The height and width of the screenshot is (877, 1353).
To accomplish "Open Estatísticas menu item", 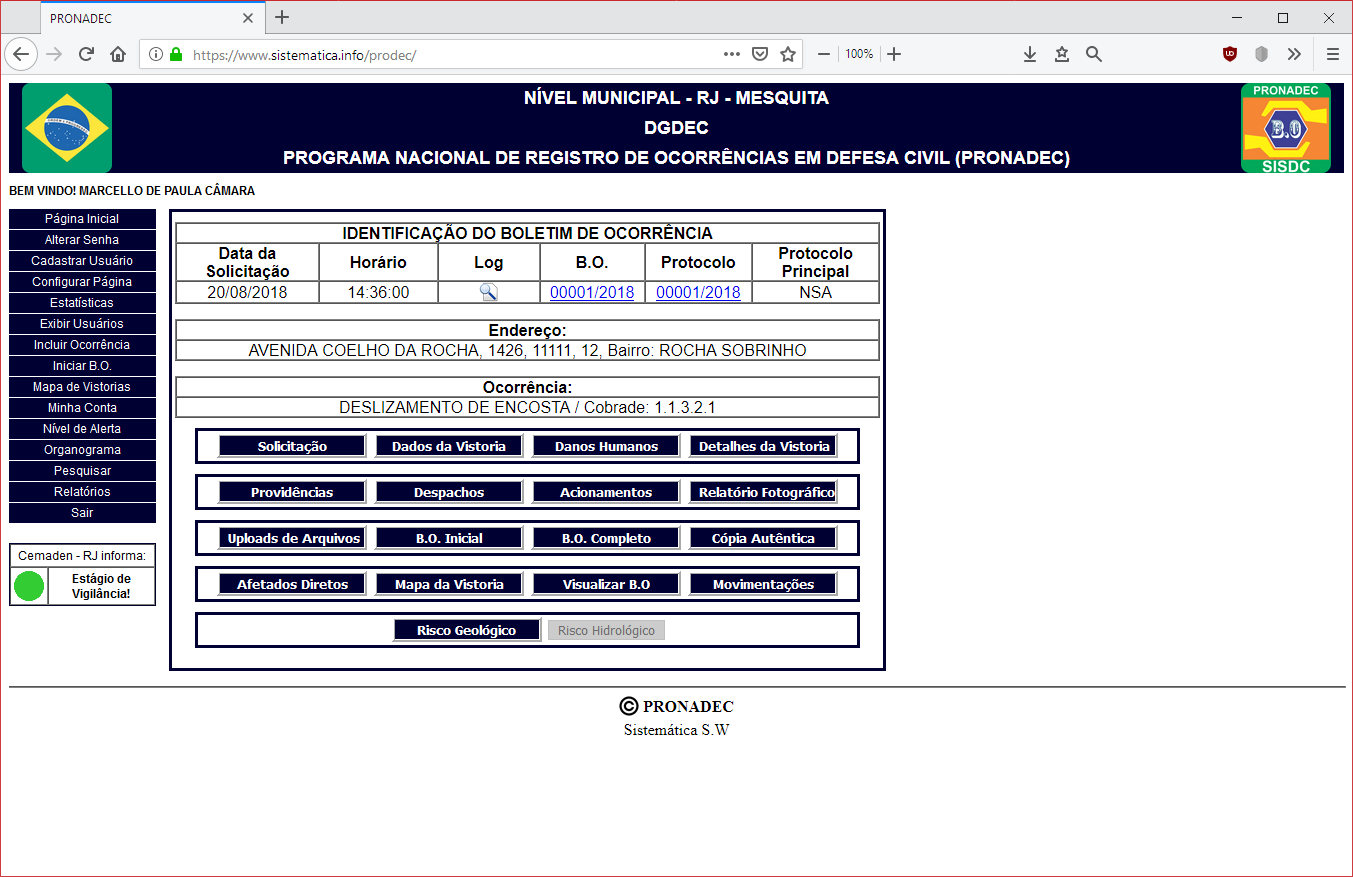I will pos(82,303).
